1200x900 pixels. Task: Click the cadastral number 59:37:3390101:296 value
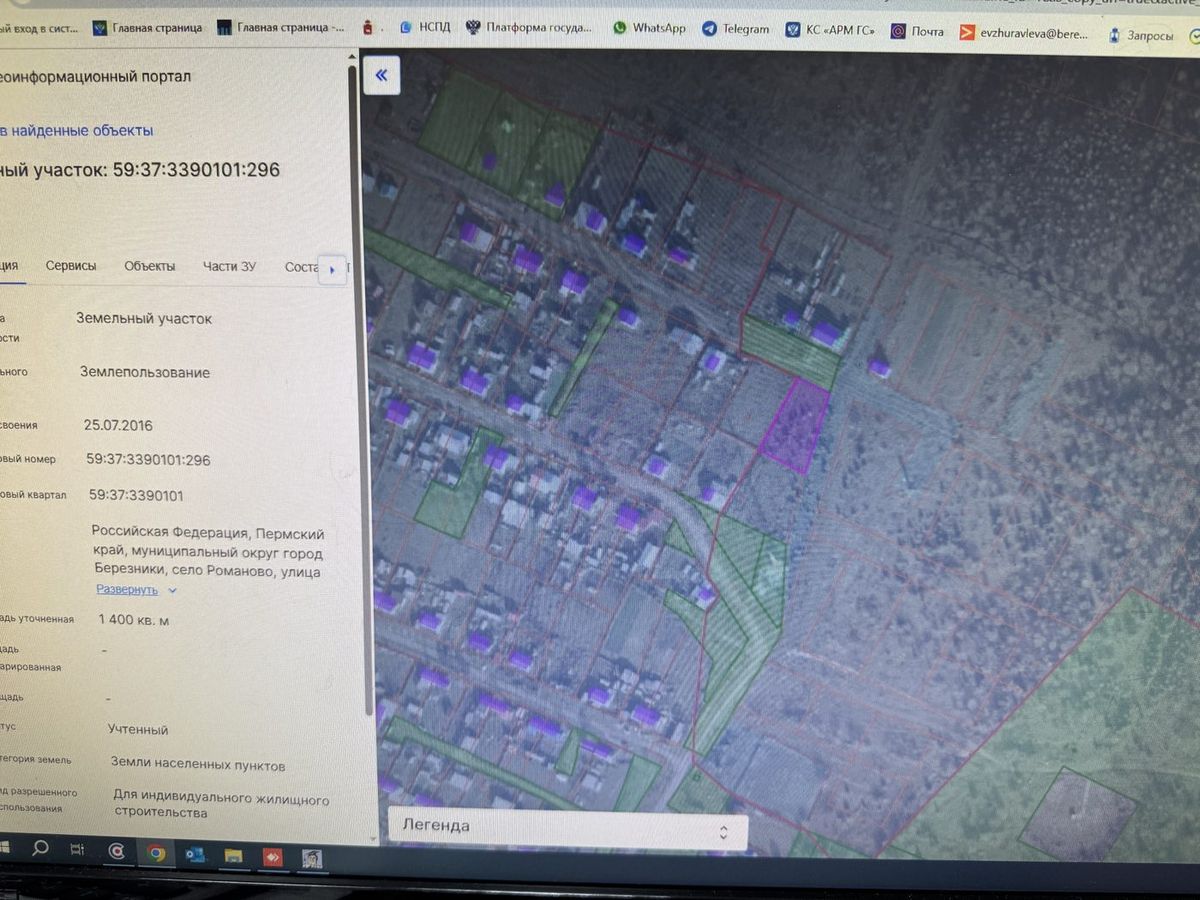[148, 460]
